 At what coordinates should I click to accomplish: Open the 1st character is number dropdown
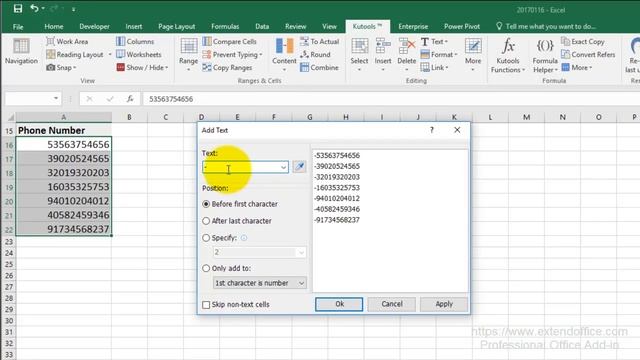tap(260, 283)
